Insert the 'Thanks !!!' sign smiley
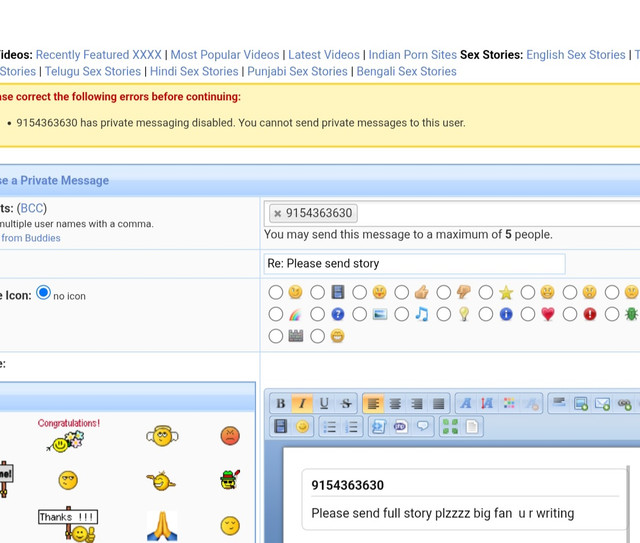 pyautogui.click(x=68, y=525)
